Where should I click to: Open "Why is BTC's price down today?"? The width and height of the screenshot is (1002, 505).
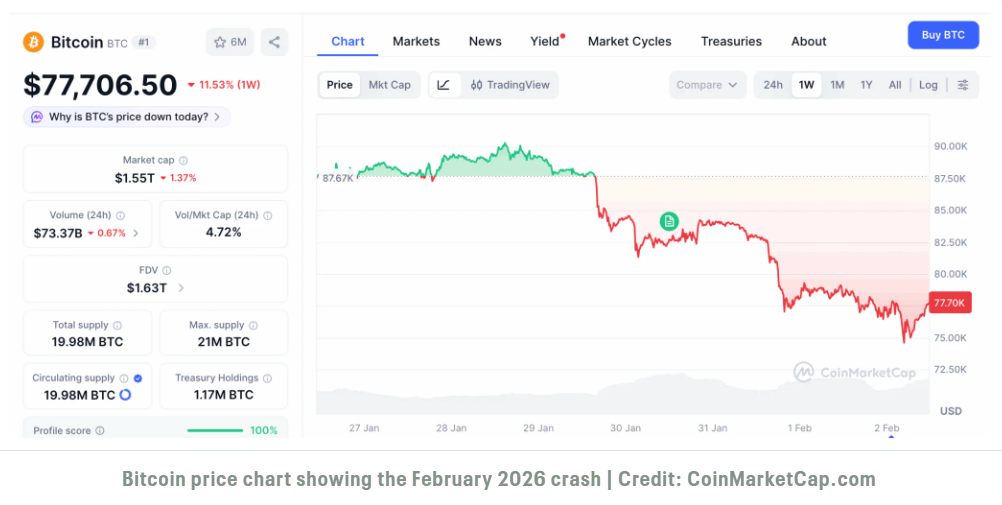[x=127, y=117]
